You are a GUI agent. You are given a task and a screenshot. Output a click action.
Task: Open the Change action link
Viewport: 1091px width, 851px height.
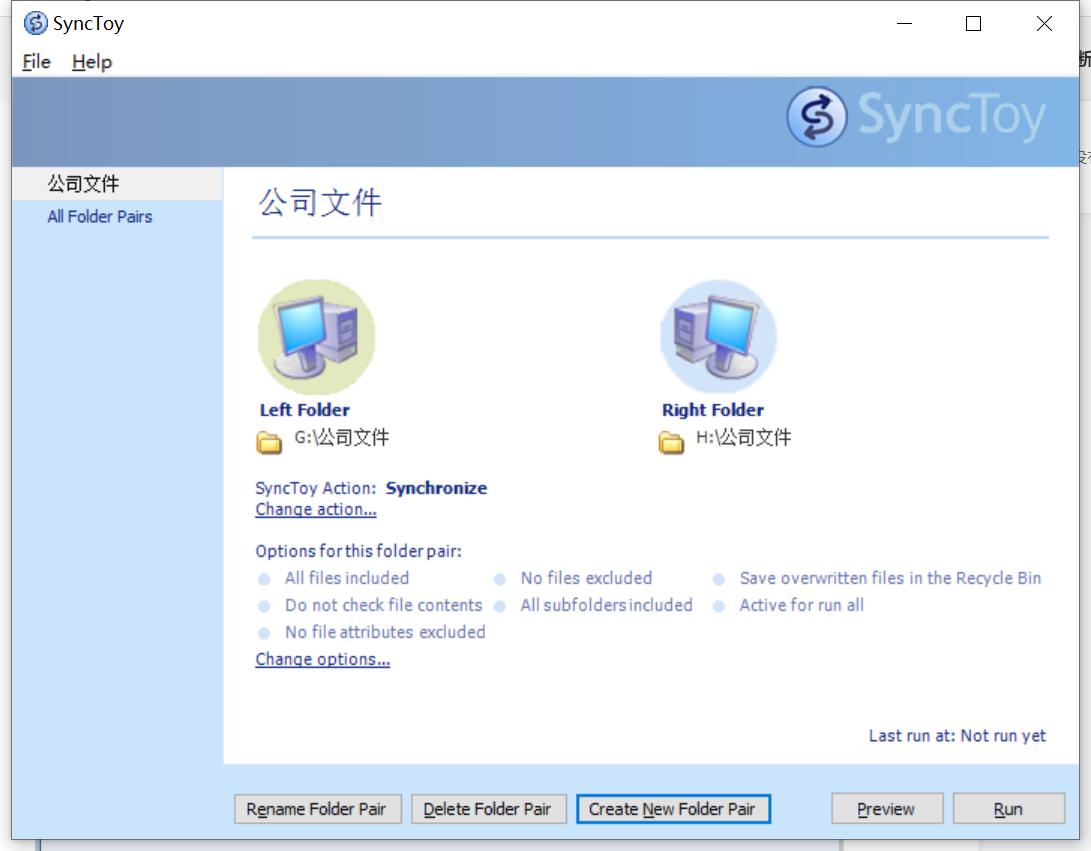(313, 509)
